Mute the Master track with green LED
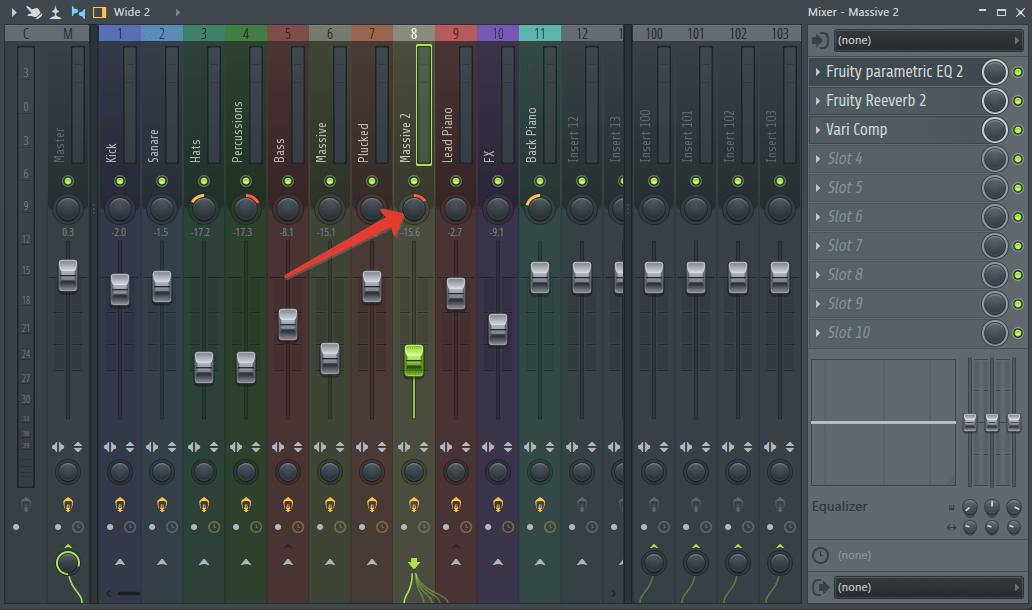Viewport: 1032px width, 610px height. coord(67,181)
